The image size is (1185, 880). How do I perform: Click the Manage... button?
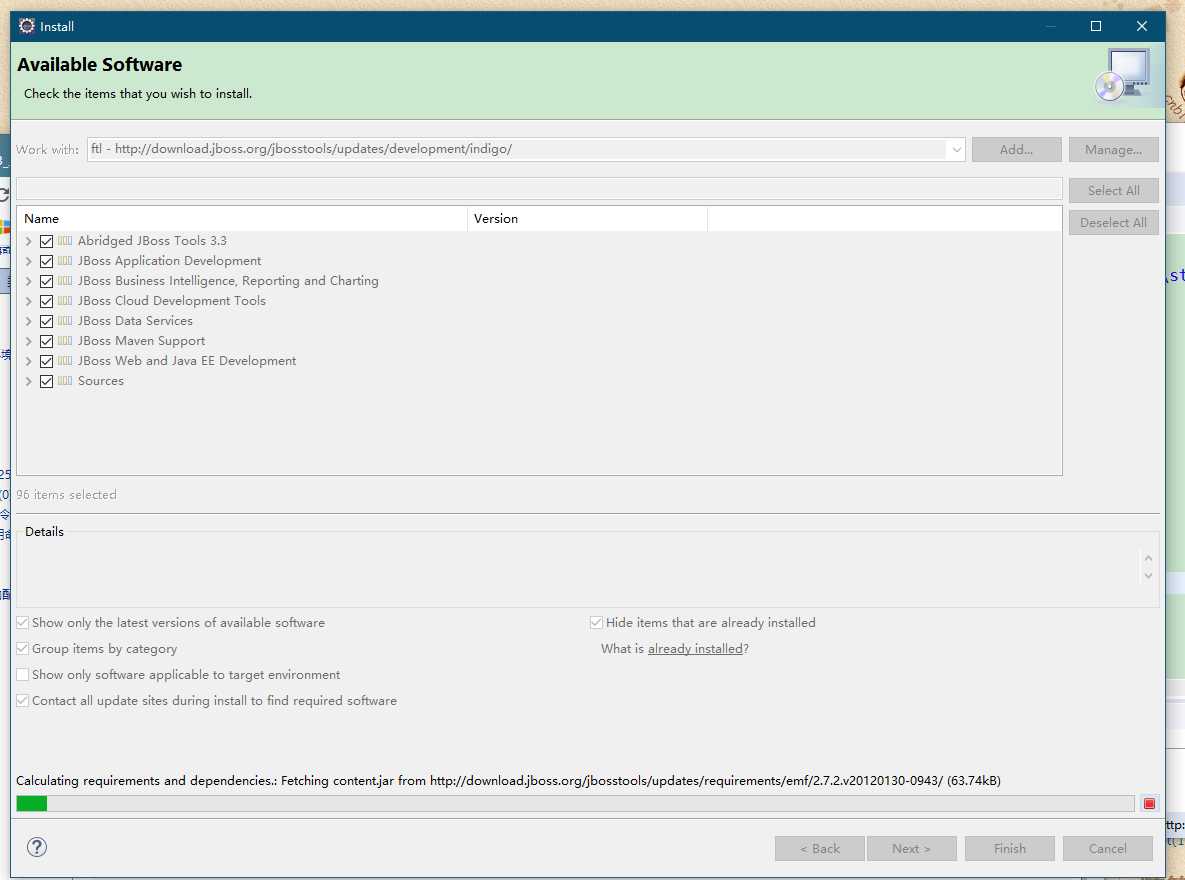click(1113, 150)
